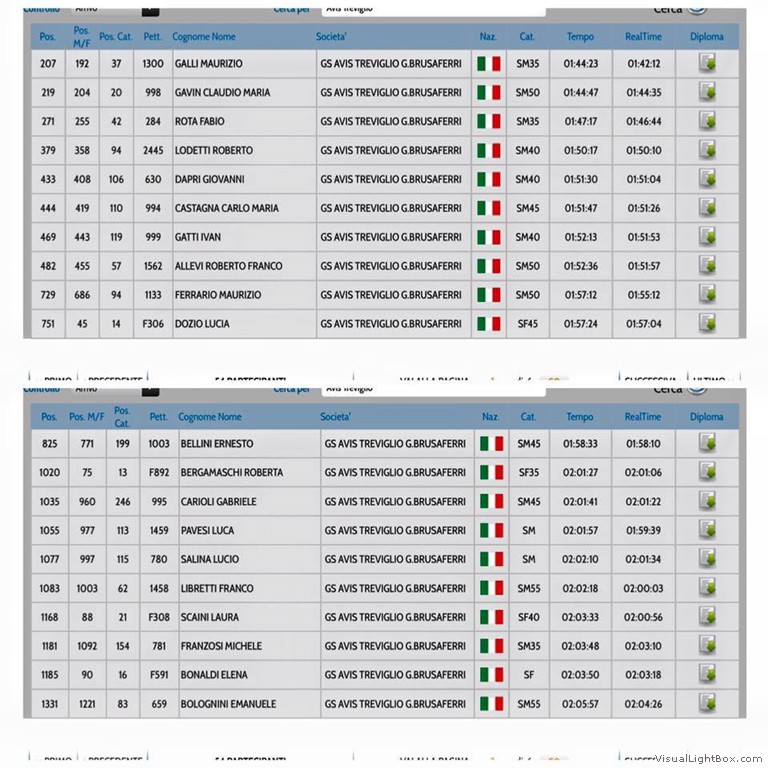The height and width of the screenshot is (768, 768).
Task: Select name cell CASTAGNA CARLO MARIA
Action: [244, 208]
